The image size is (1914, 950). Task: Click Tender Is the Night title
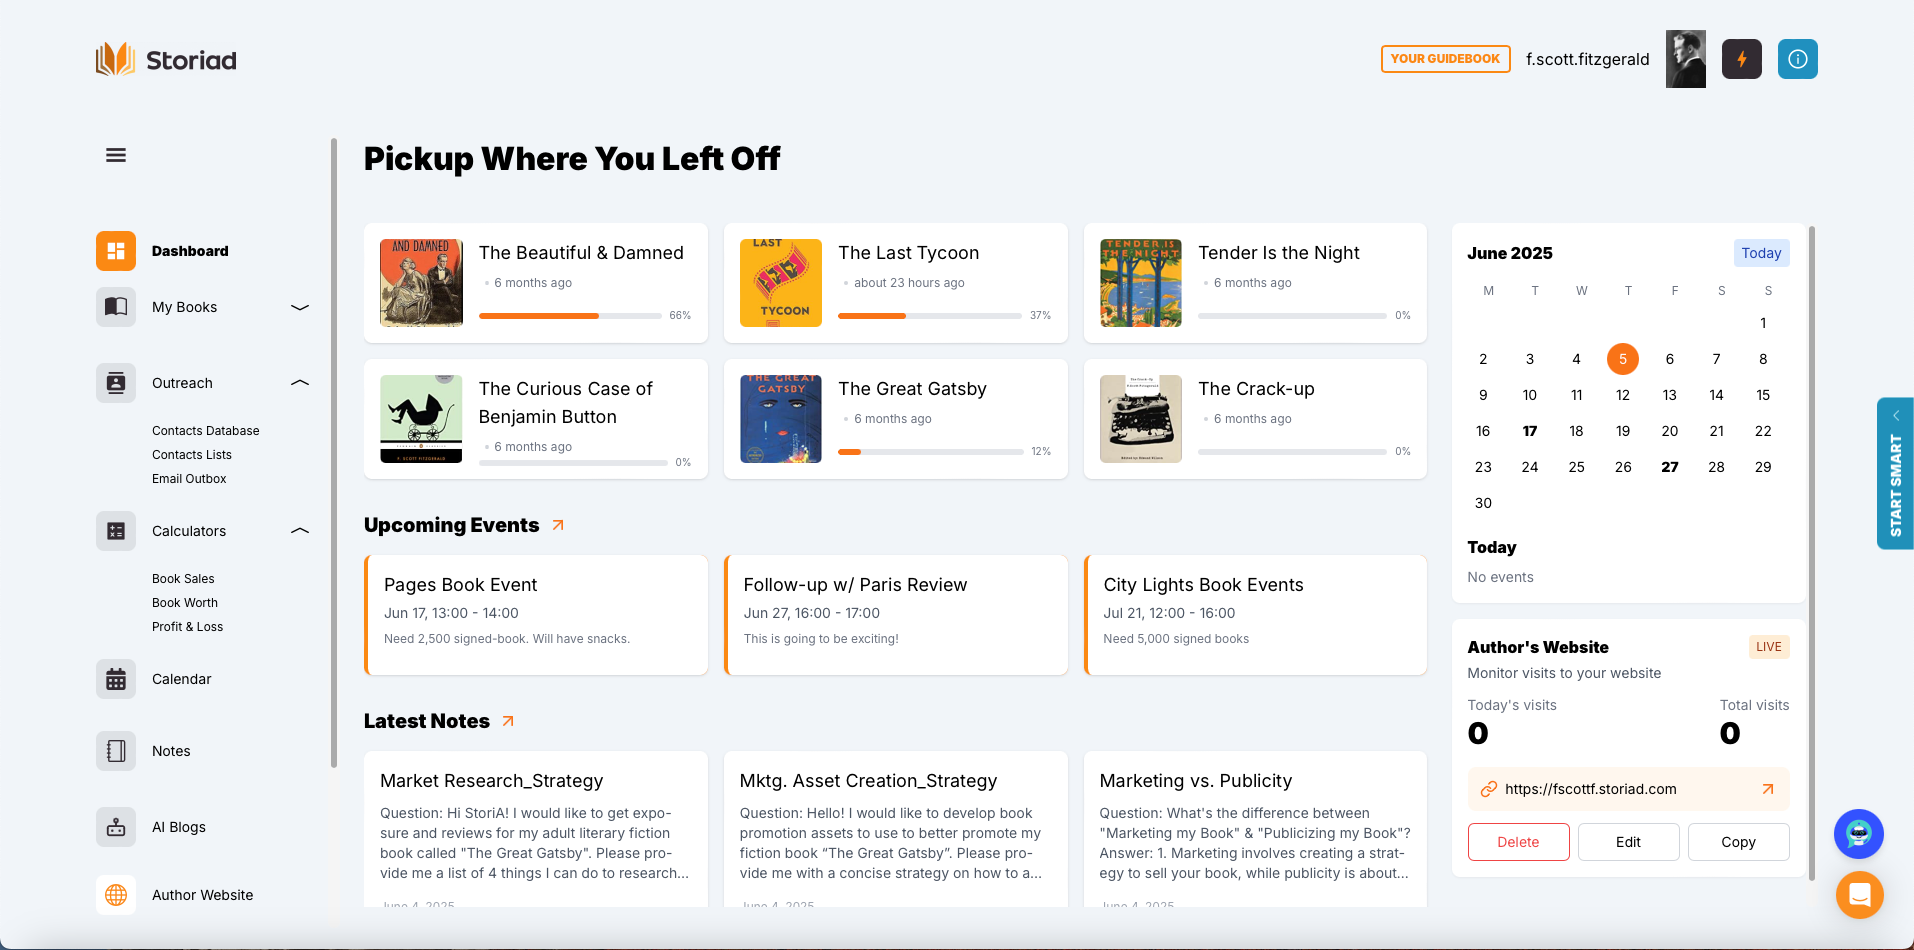(1279, 253)
